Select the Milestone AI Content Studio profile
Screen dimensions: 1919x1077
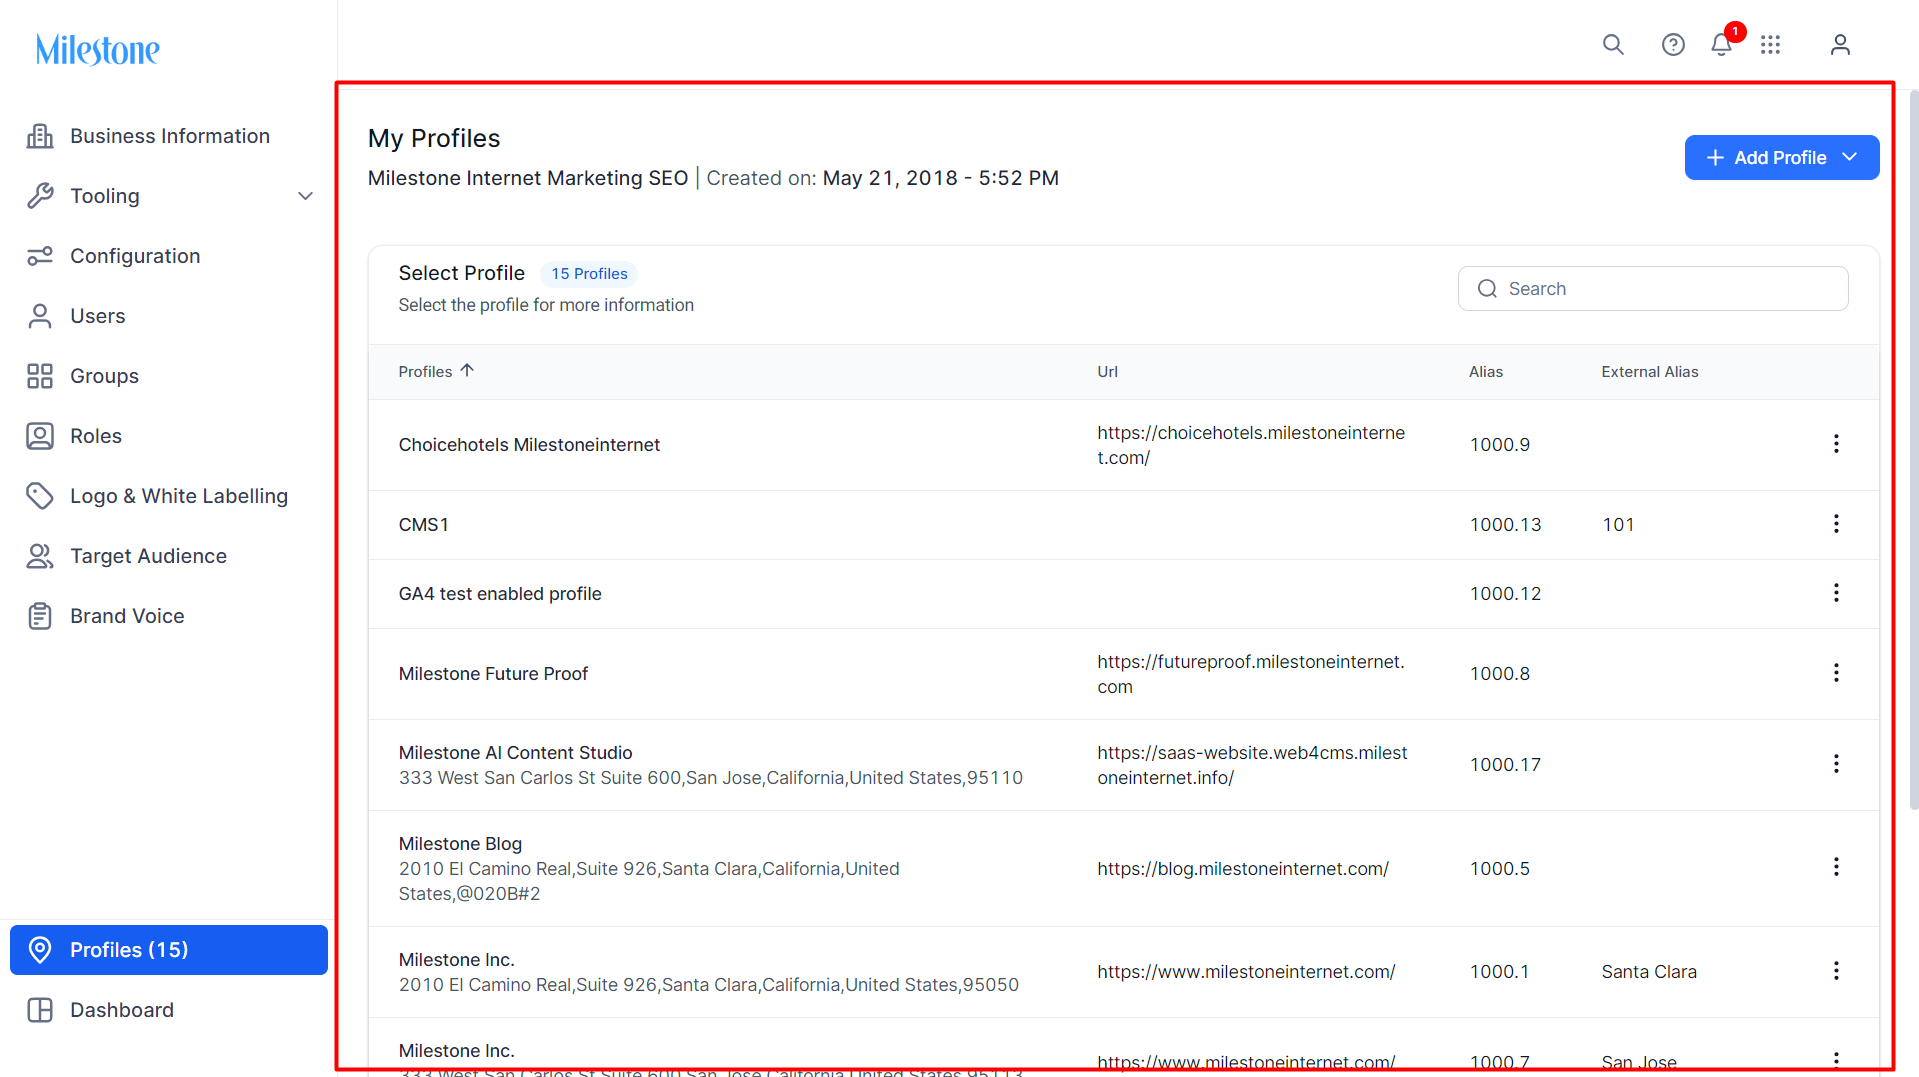tap(516, 753)
